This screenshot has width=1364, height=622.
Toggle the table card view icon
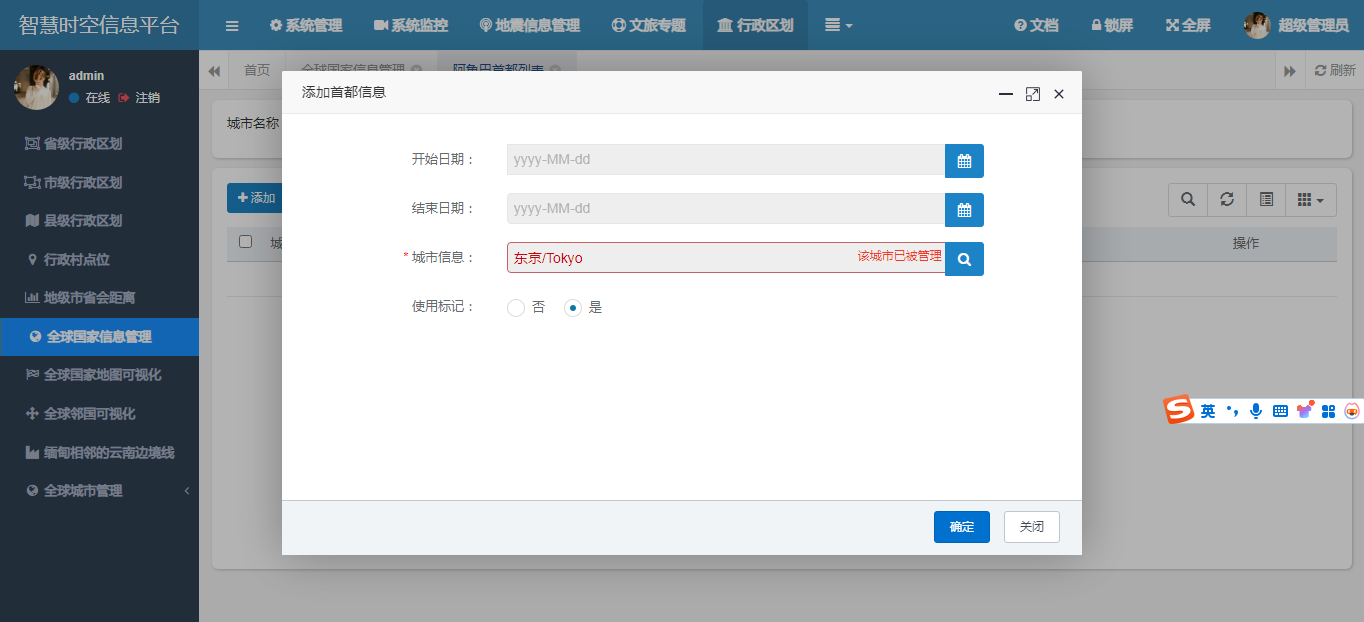pos(1266,200)
